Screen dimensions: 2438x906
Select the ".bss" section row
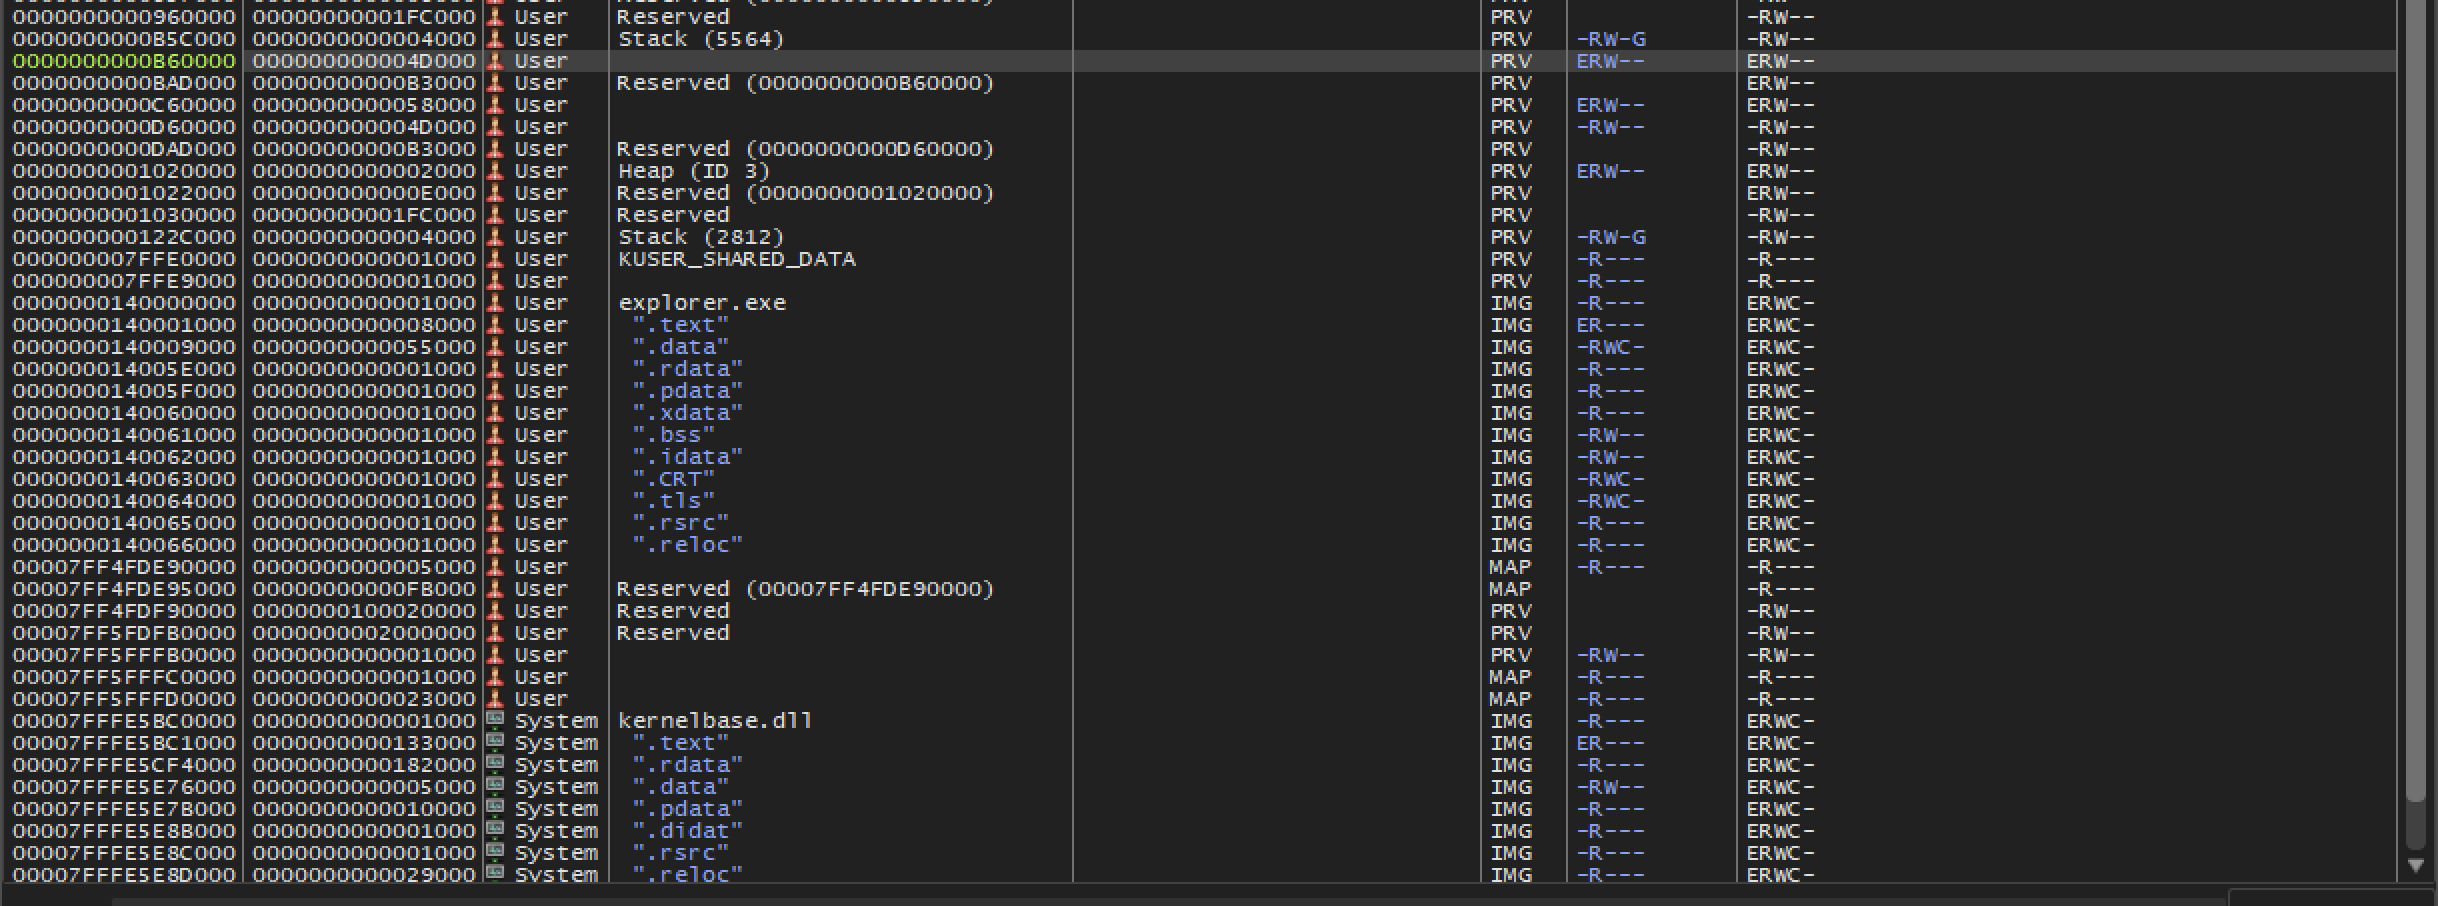pos(673,435)
